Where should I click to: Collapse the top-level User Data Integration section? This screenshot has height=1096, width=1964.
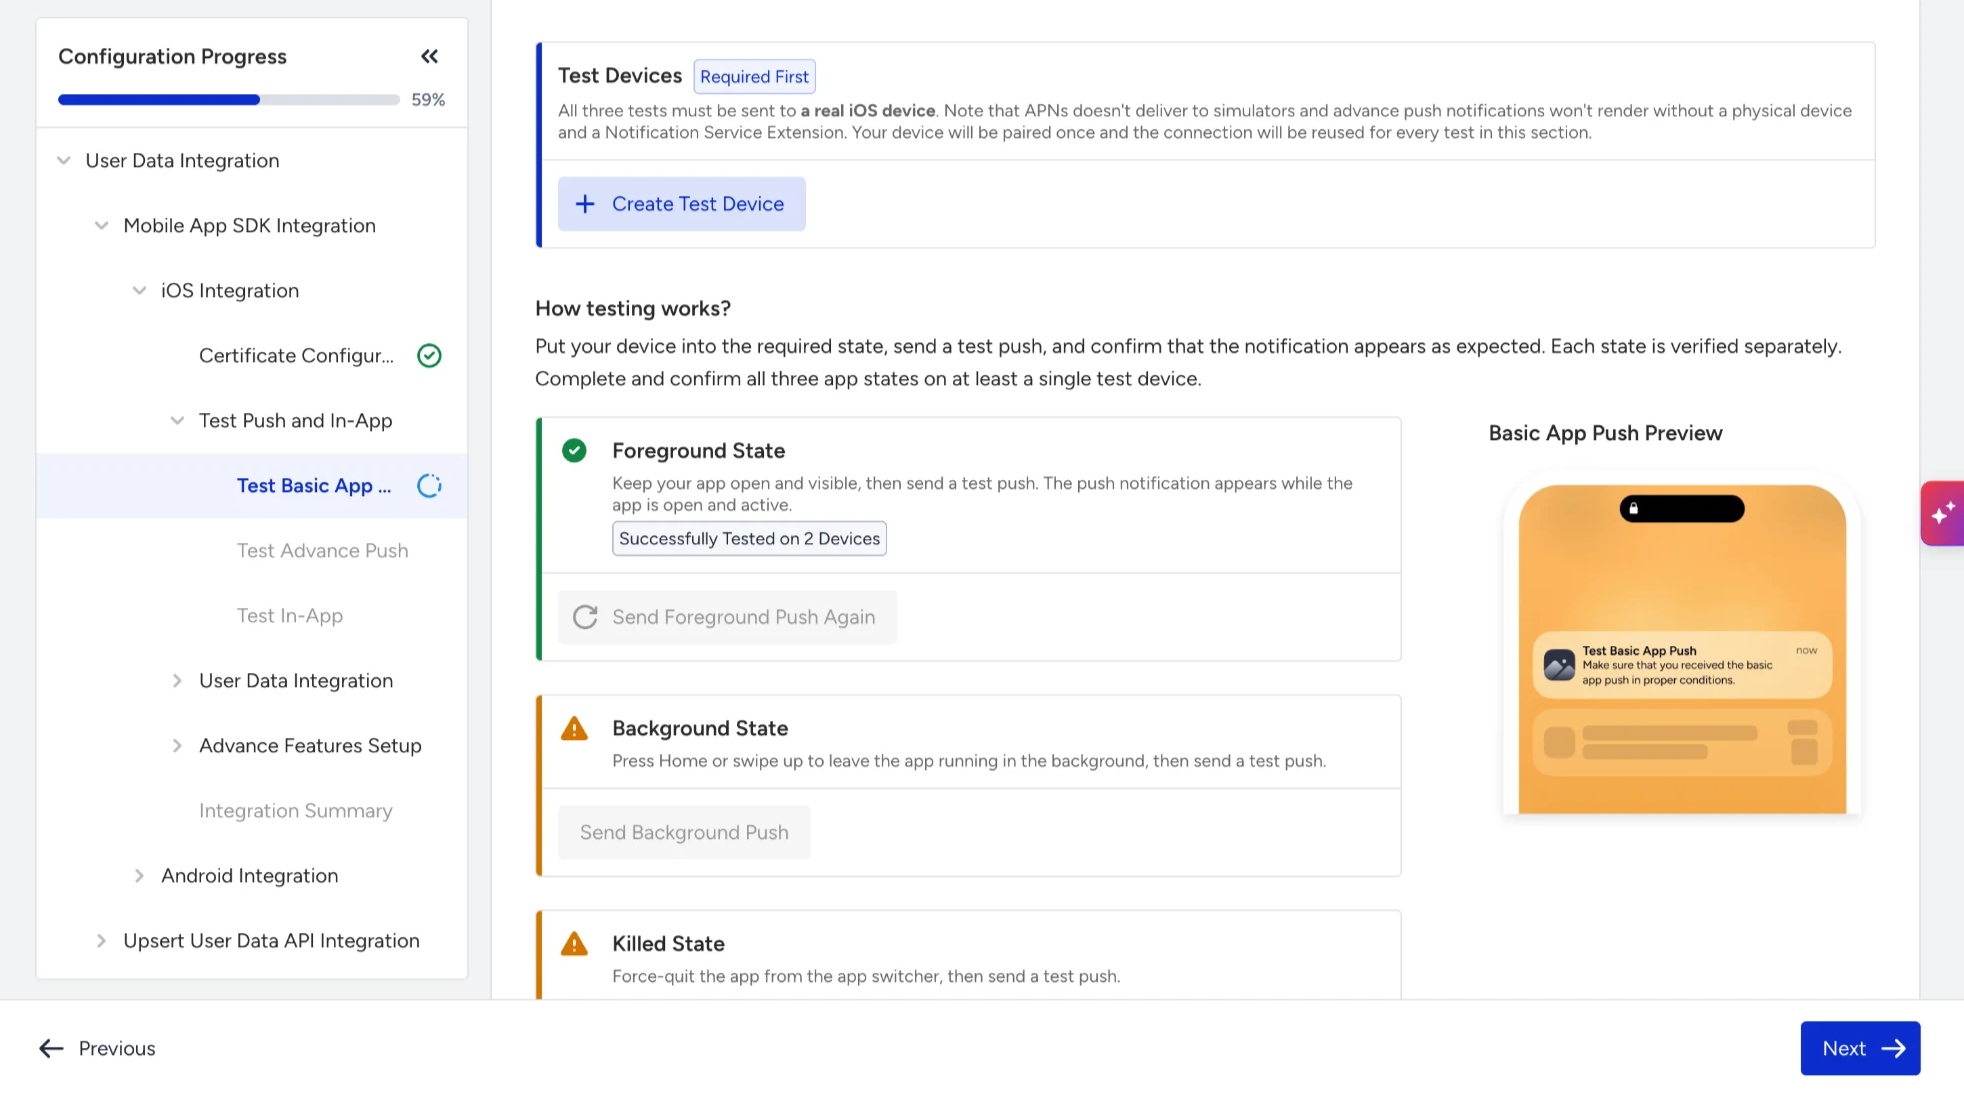[x=64, y=161]
